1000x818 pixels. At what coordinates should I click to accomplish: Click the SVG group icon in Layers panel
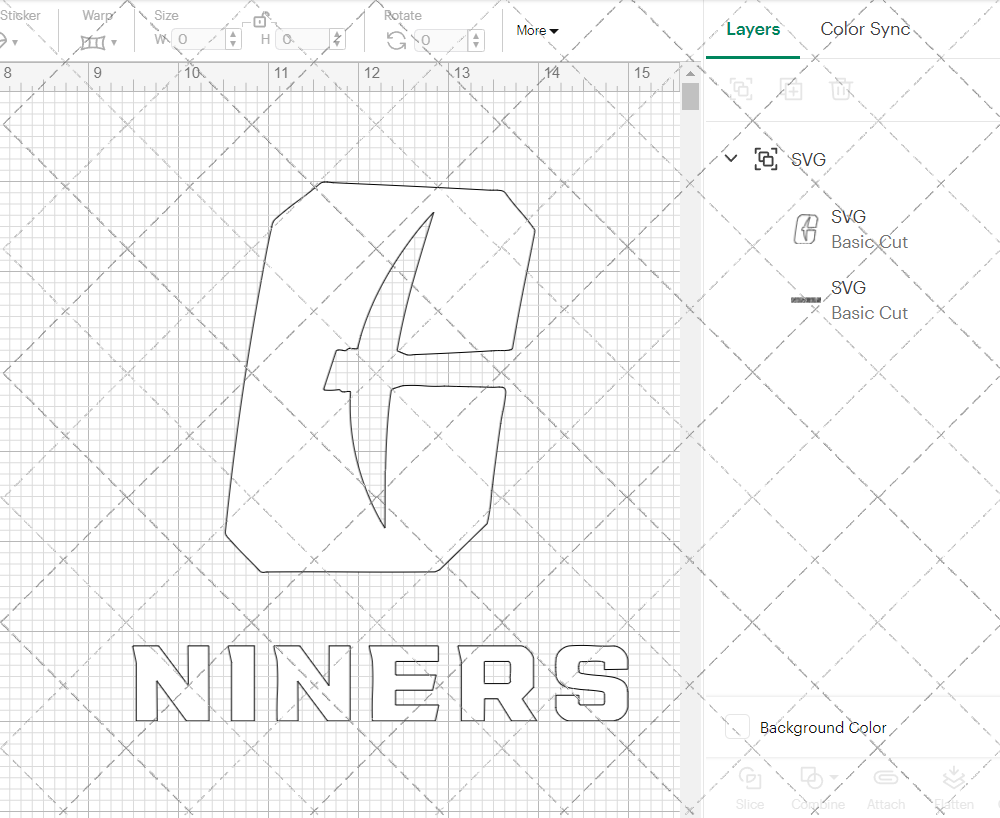[x=766, y=159]
